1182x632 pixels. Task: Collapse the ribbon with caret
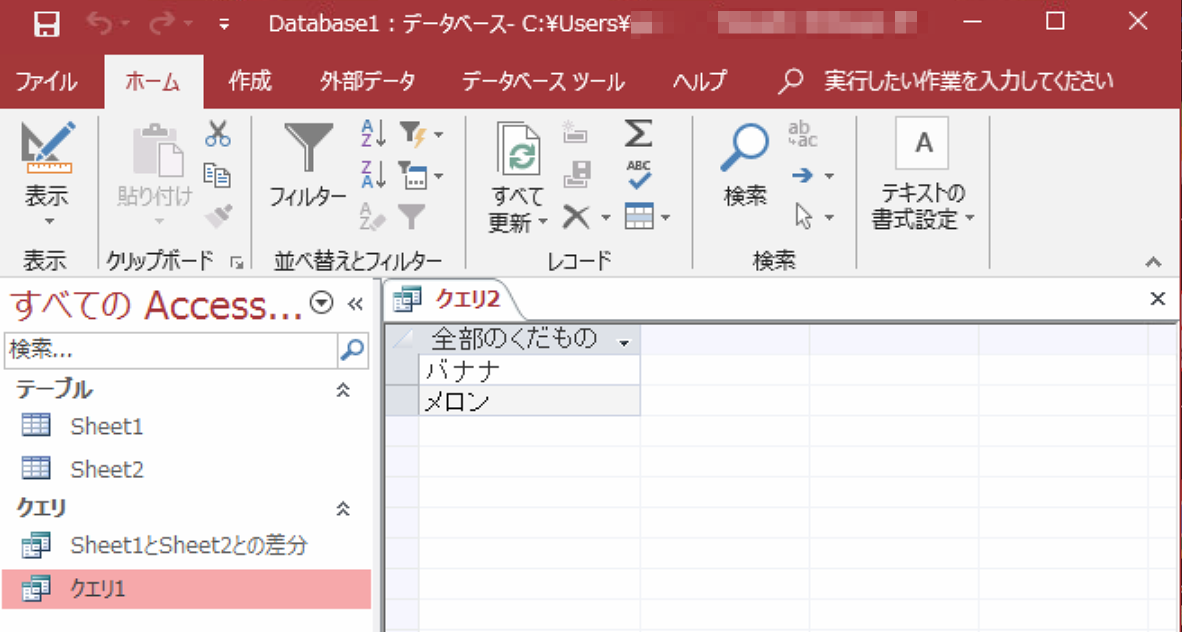[x=1153, y=262]
